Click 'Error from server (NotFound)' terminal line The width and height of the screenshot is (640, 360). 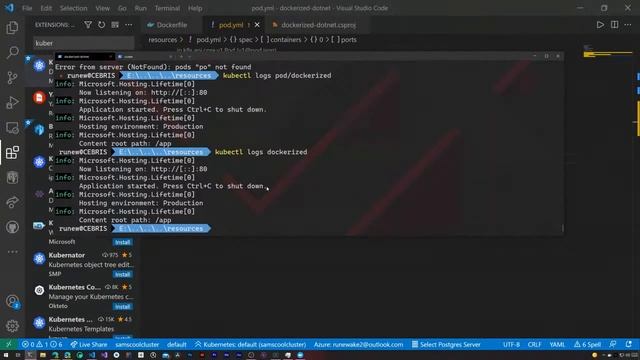[x=153, y=67]
